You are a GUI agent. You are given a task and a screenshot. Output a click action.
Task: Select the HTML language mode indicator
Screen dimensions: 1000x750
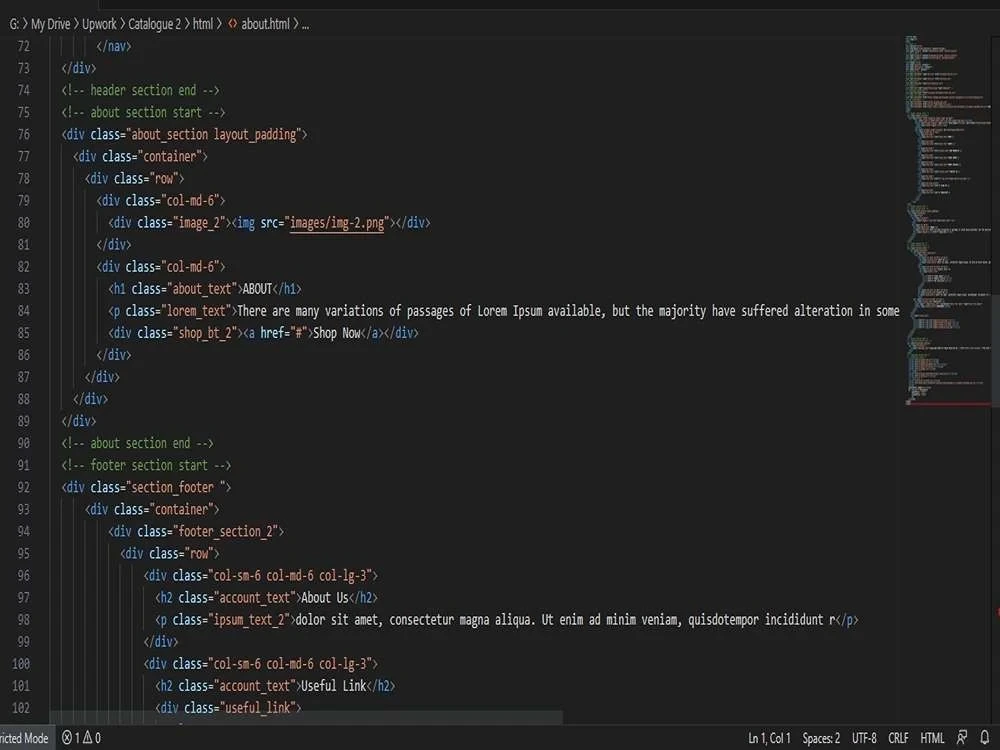click(x=931, y=738)
